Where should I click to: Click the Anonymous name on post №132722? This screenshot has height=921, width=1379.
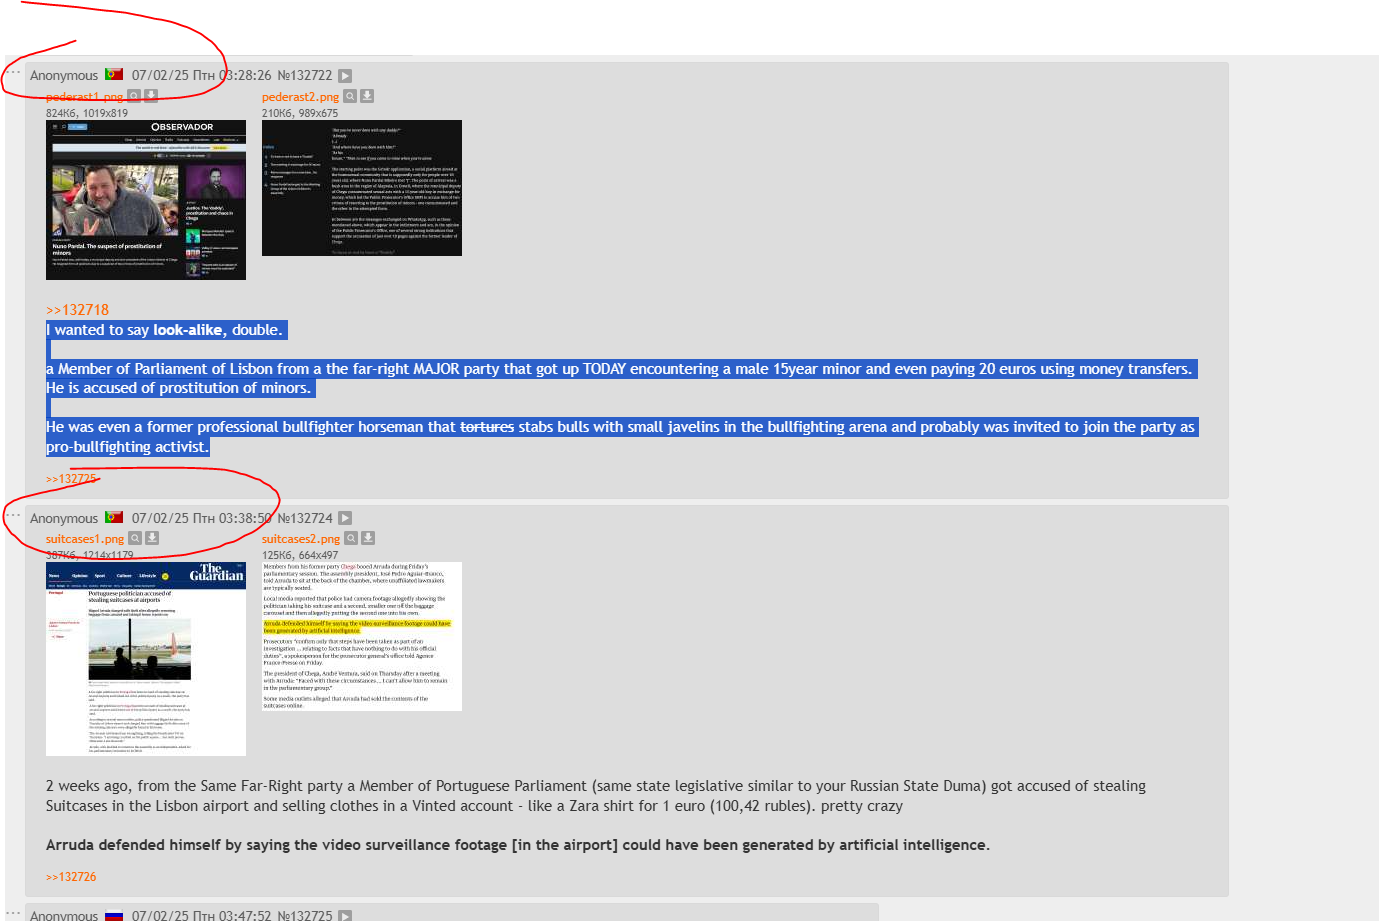(x=64, y=76)
